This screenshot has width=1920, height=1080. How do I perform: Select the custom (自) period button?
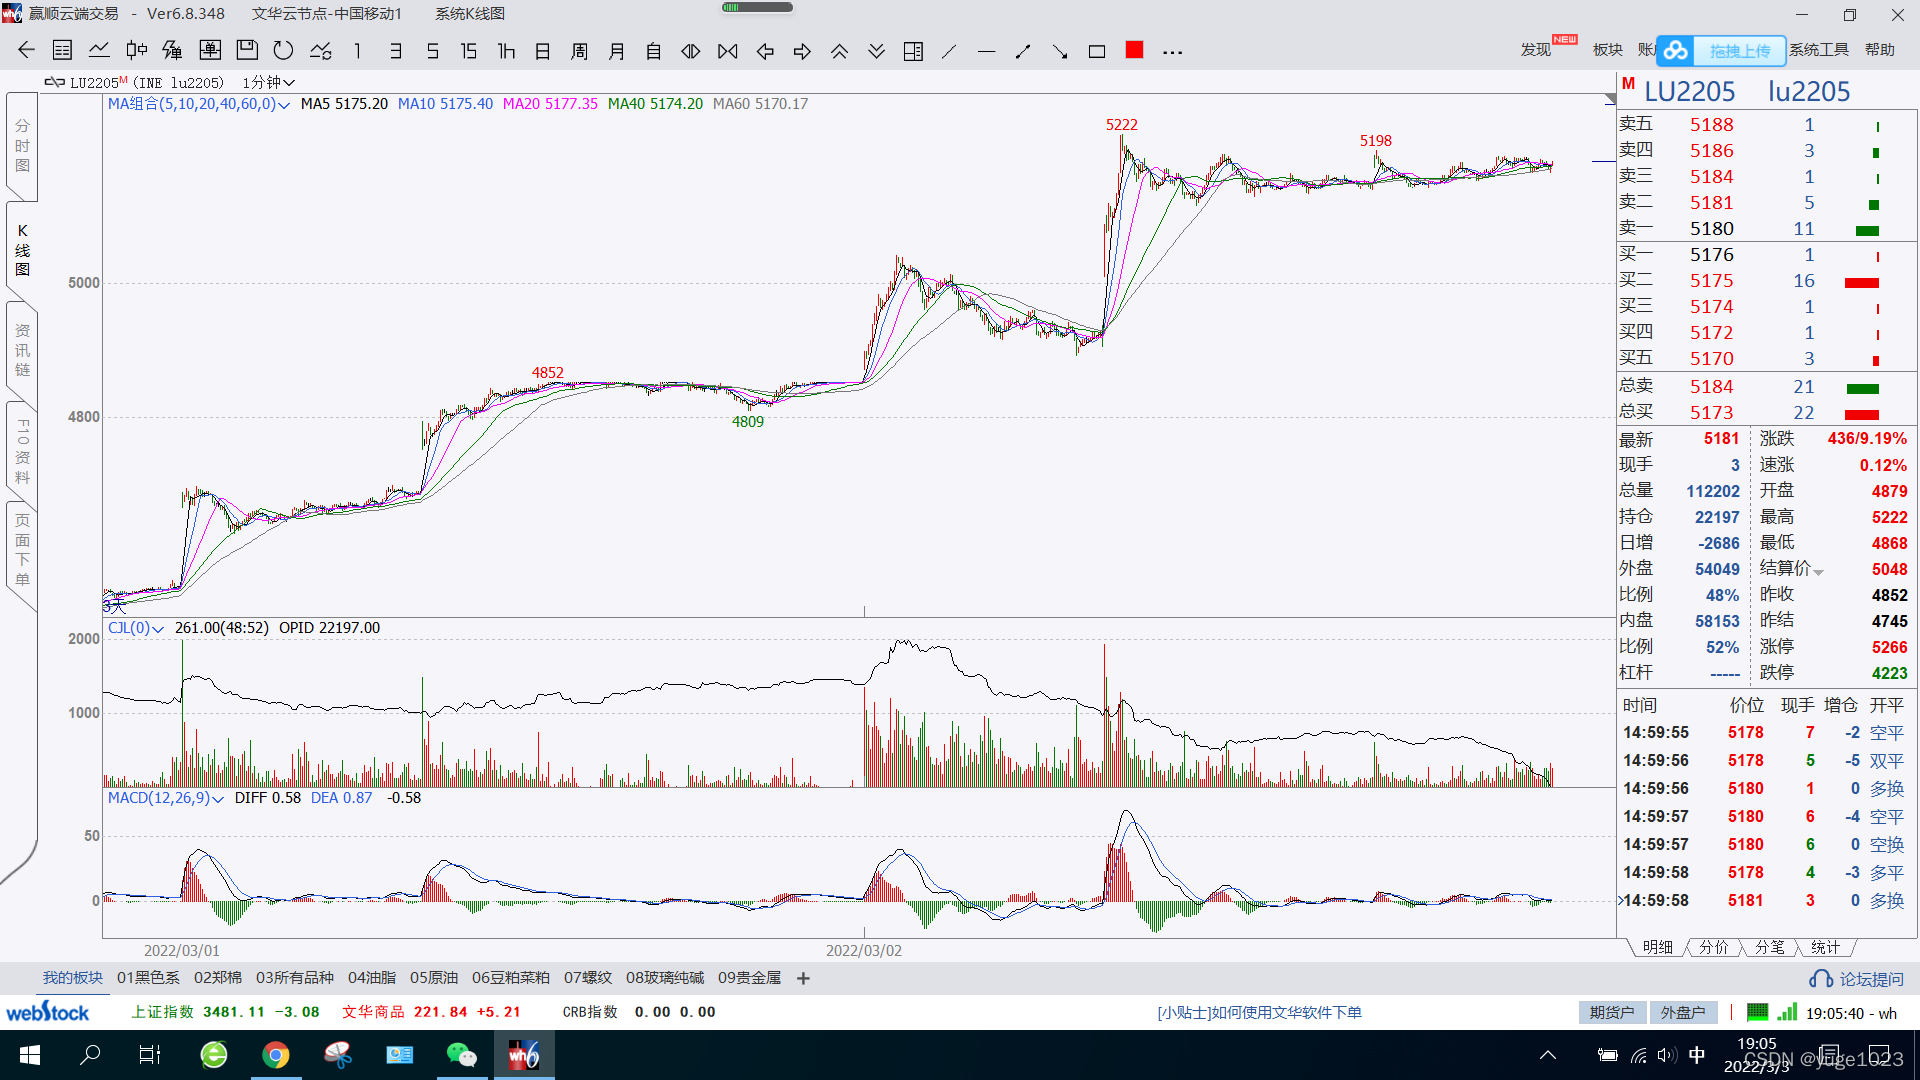pos(654,51)
